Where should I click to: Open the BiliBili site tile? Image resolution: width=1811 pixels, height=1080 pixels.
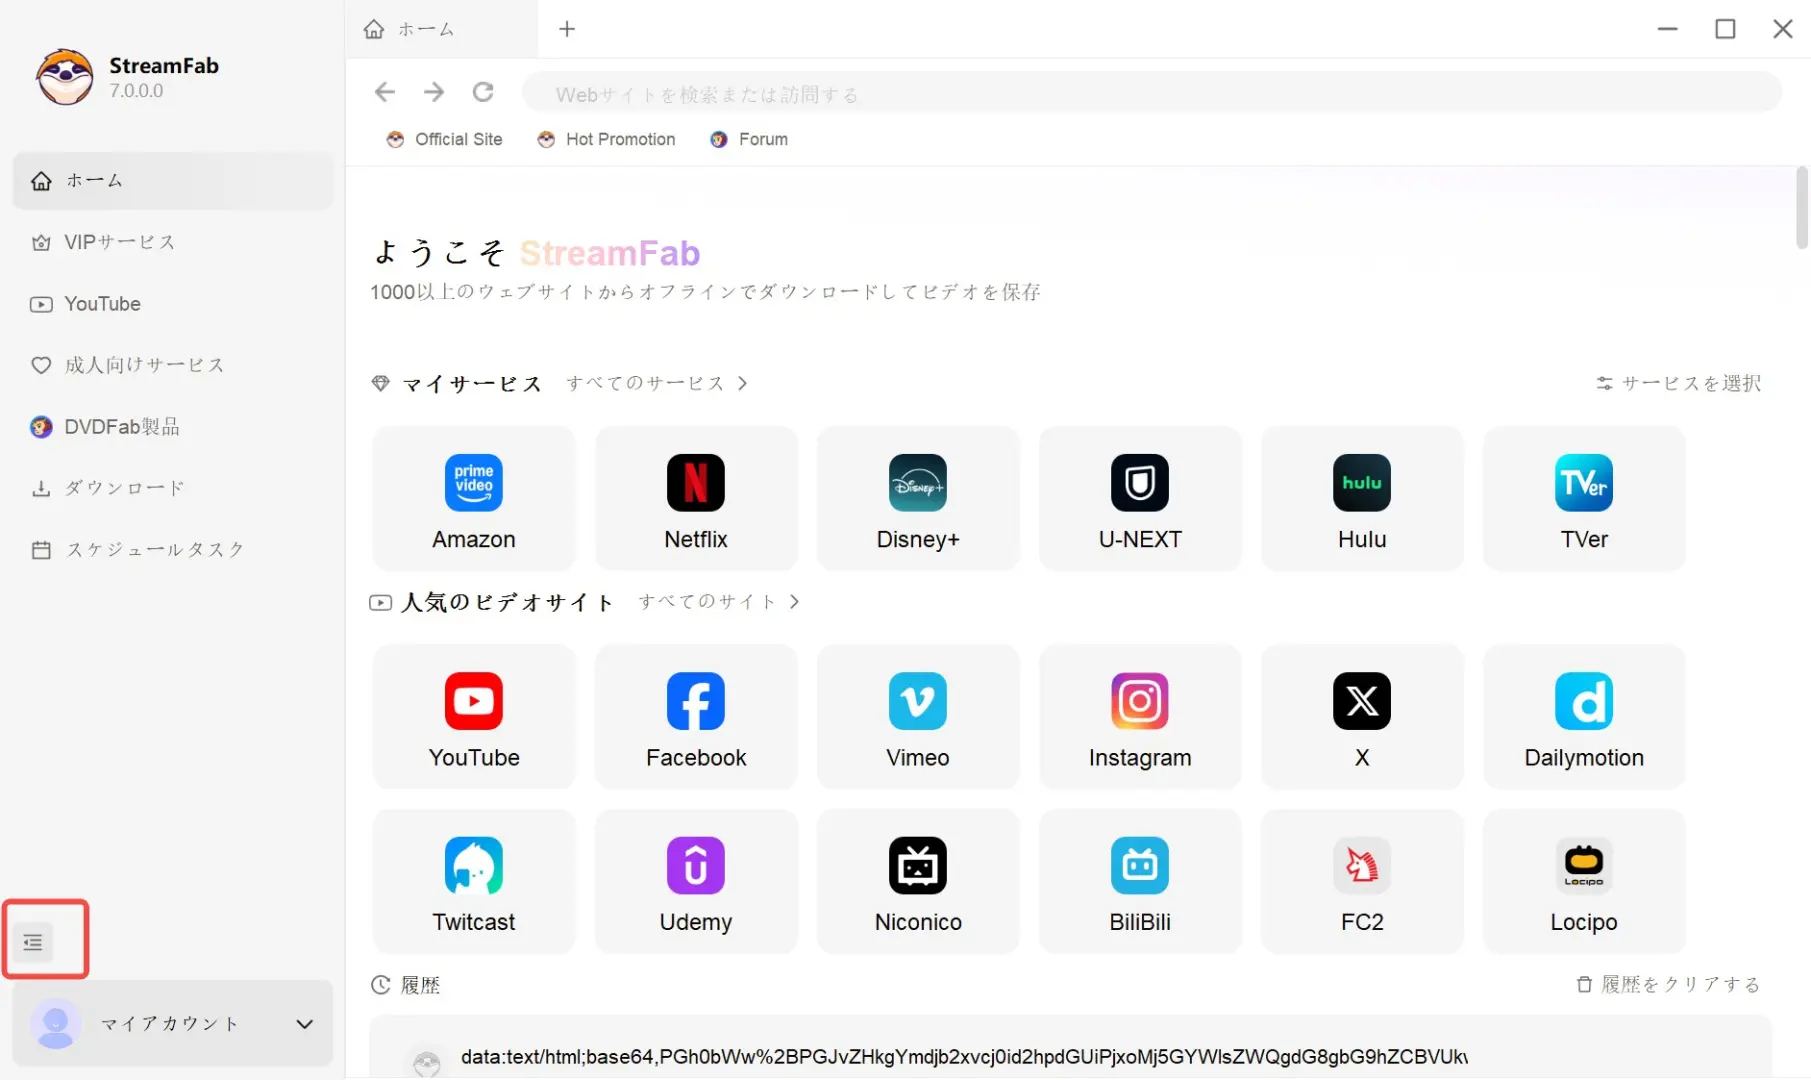point(1140,881)
